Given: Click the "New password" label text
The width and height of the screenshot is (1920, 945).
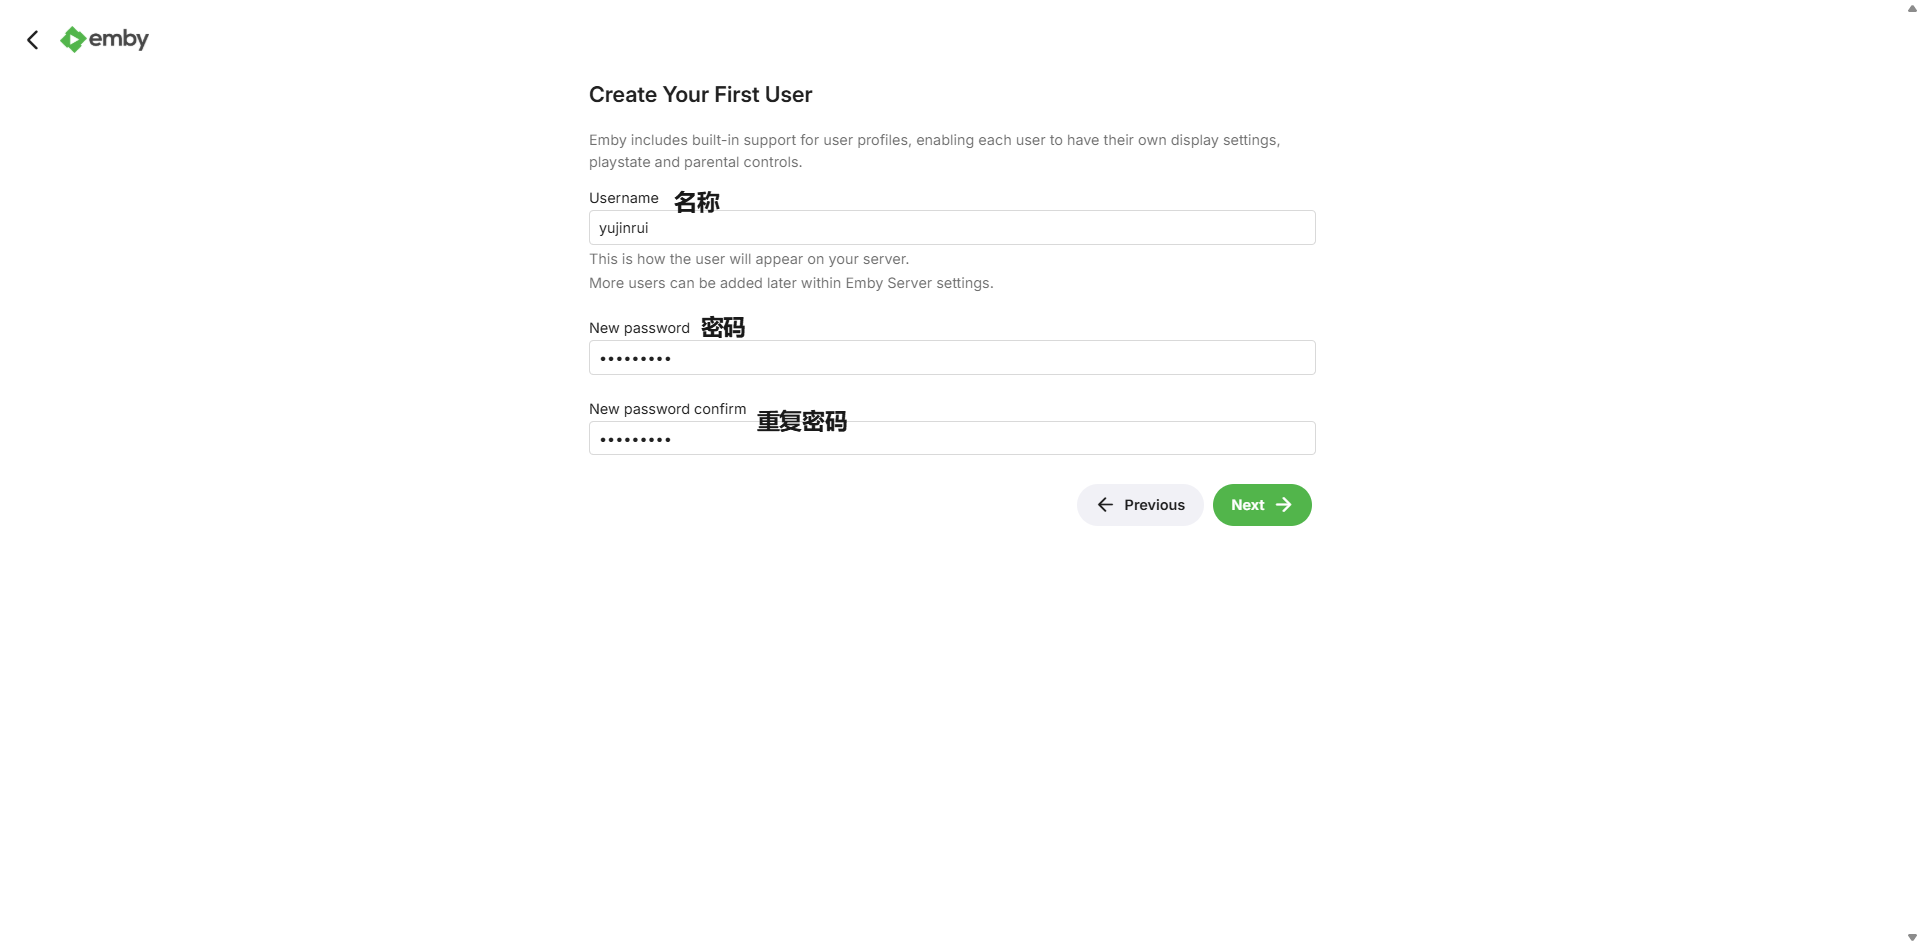Looking at the screenshot, I should [639, 328].
